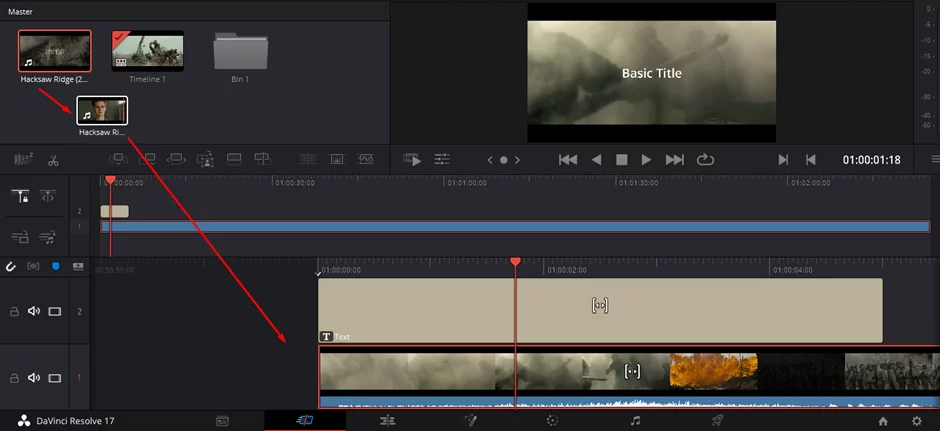This screenshot has height=431, width=940.
Task: Click the playhead handle in the upper timeline ruler
Action: 110,180
